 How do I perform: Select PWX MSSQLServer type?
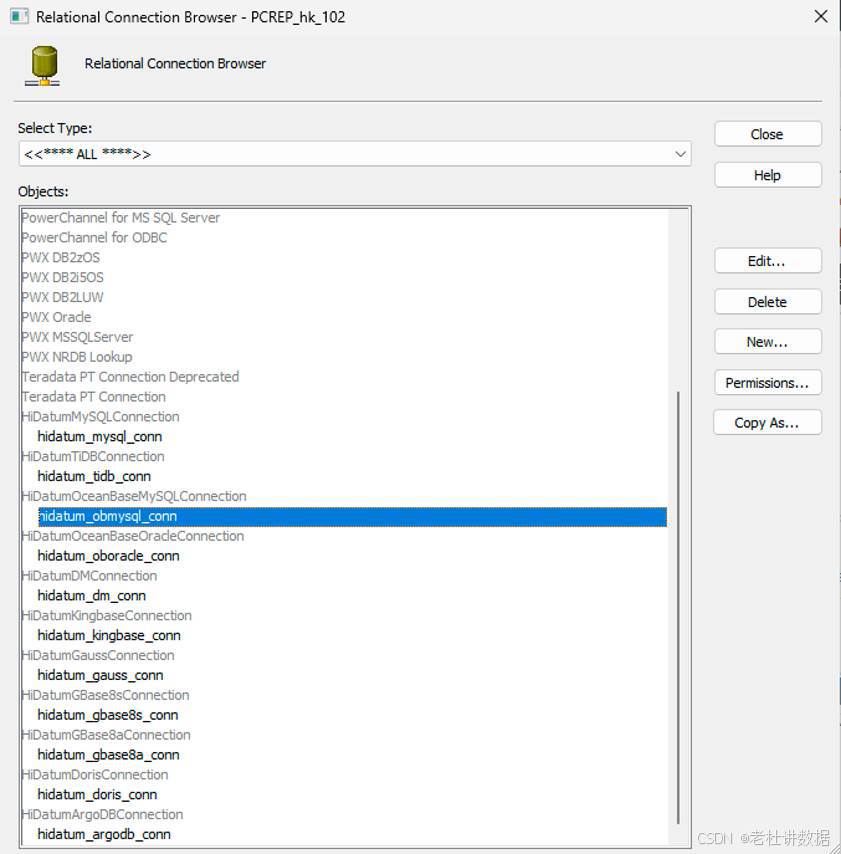point(77,337)
